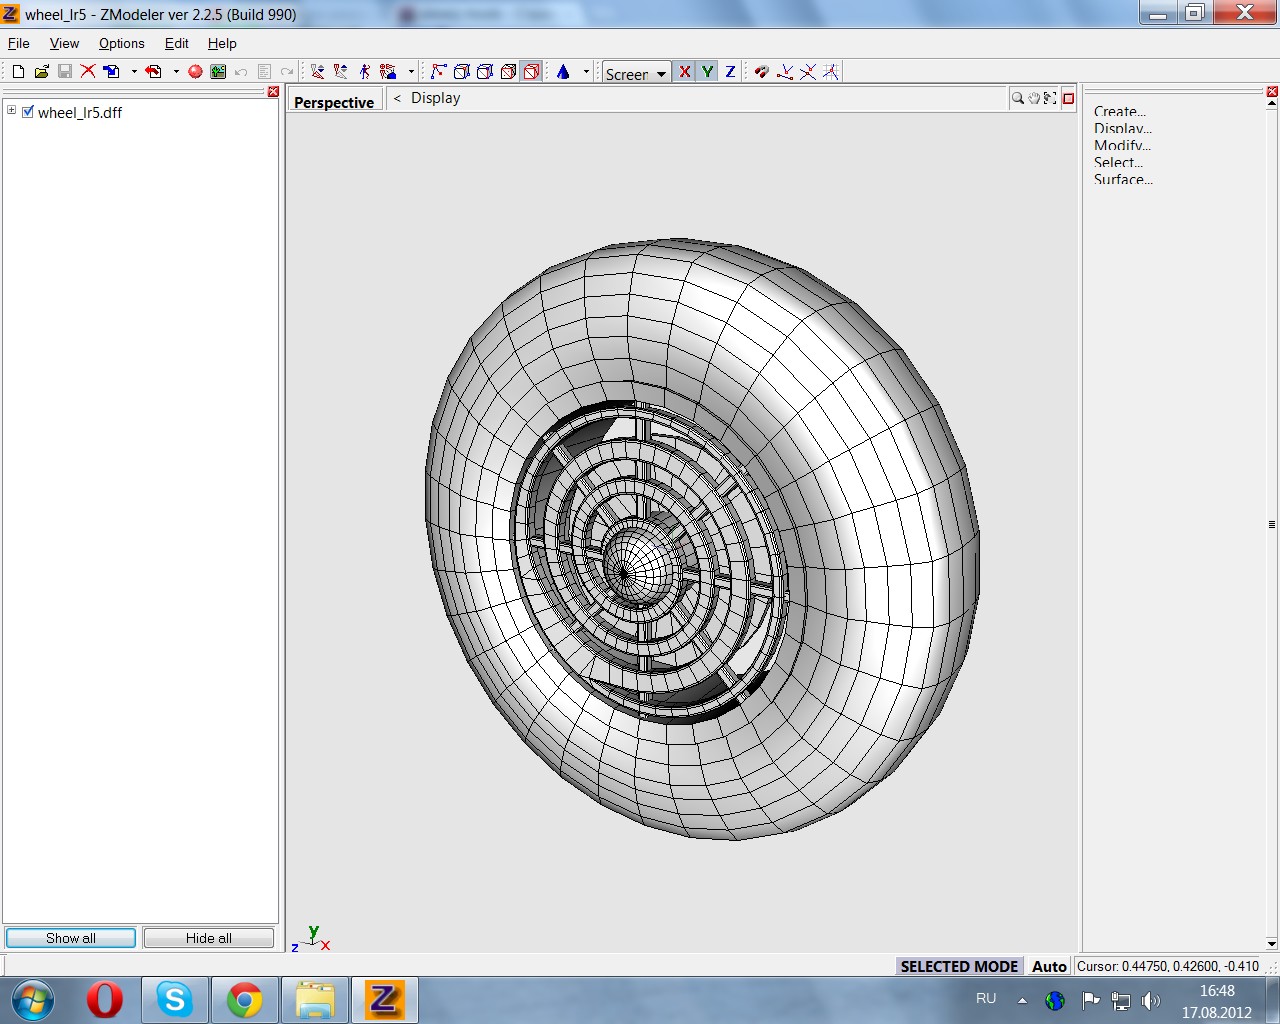The width and height of the screenshot is (1280, 1024).
Task: Switch to Edges level editing icon
Action: coord(461,72)
